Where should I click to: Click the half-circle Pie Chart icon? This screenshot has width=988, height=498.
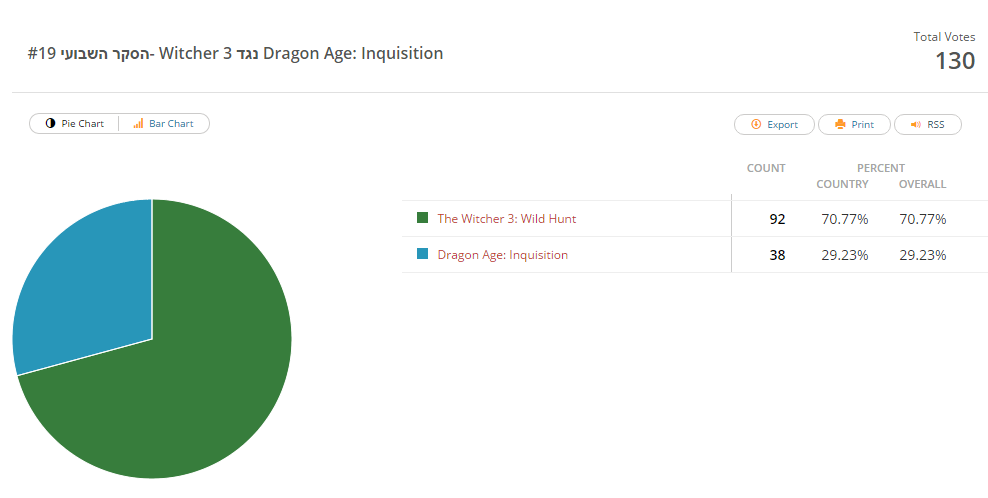point(50,124)
